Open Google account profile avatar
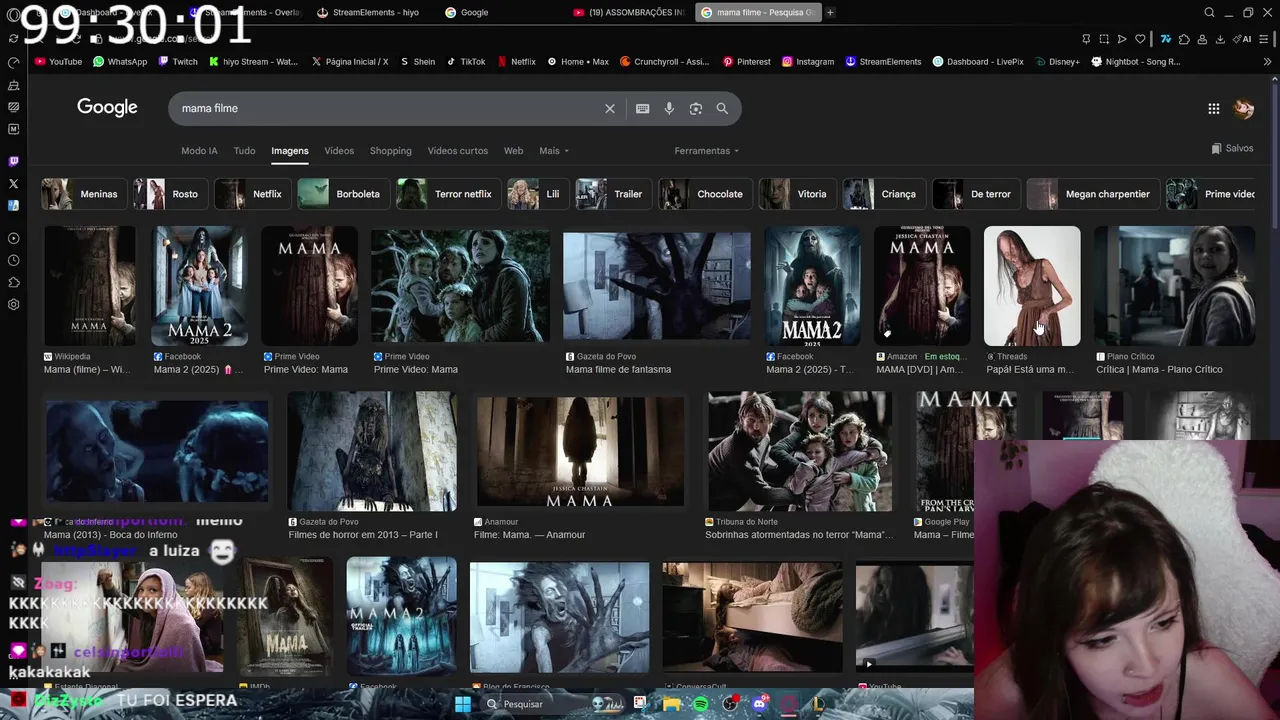 1244,109
